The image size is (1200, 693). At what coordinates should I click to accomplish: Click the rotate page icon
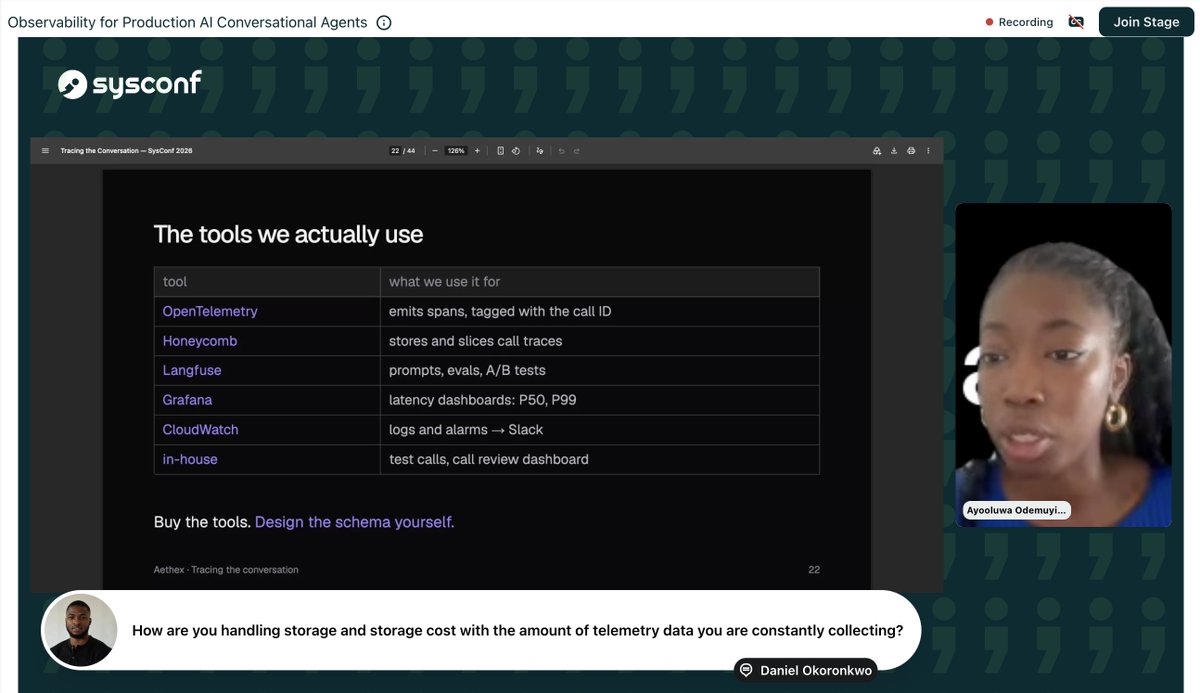[x=515, y=151]
